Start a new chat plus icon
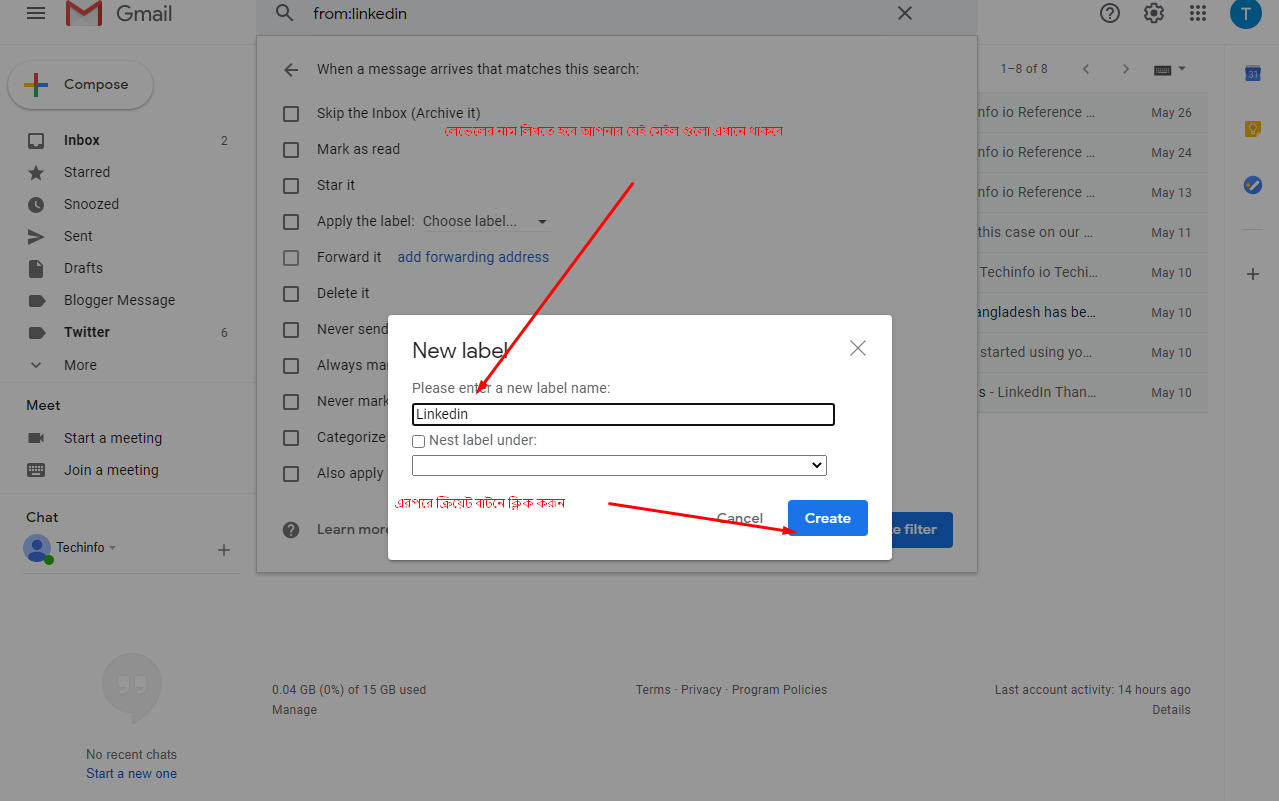 [224, 549]
